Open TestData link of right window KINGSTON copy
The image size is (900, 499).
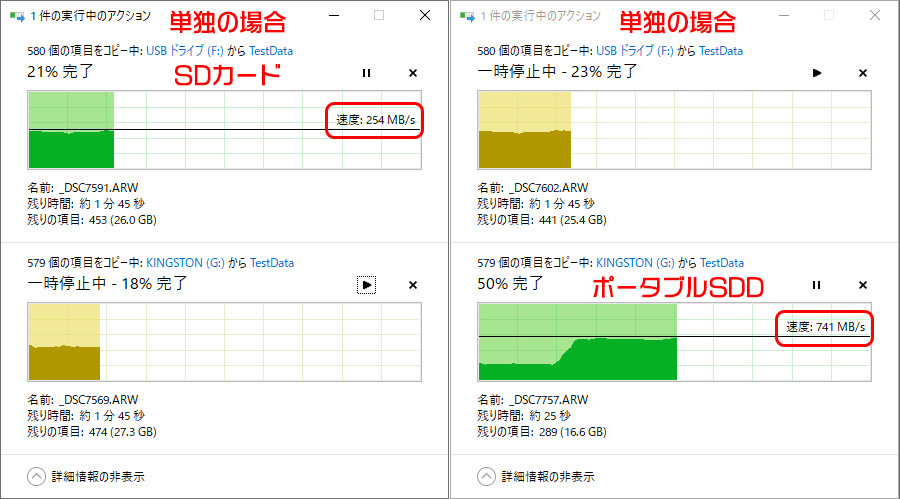point(722,262)
